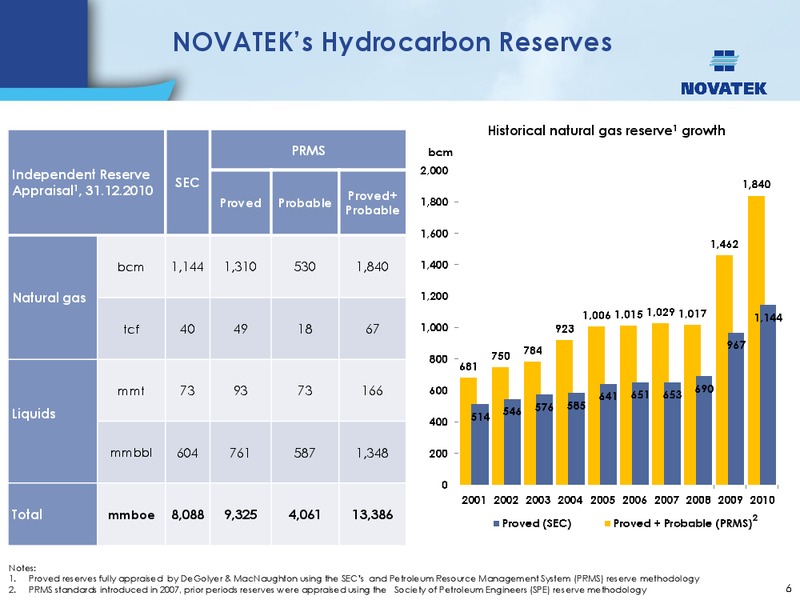The height and width of the screenshot is (600, 800).
Task: Click the 514 bar label
Action: click(480, 417)
